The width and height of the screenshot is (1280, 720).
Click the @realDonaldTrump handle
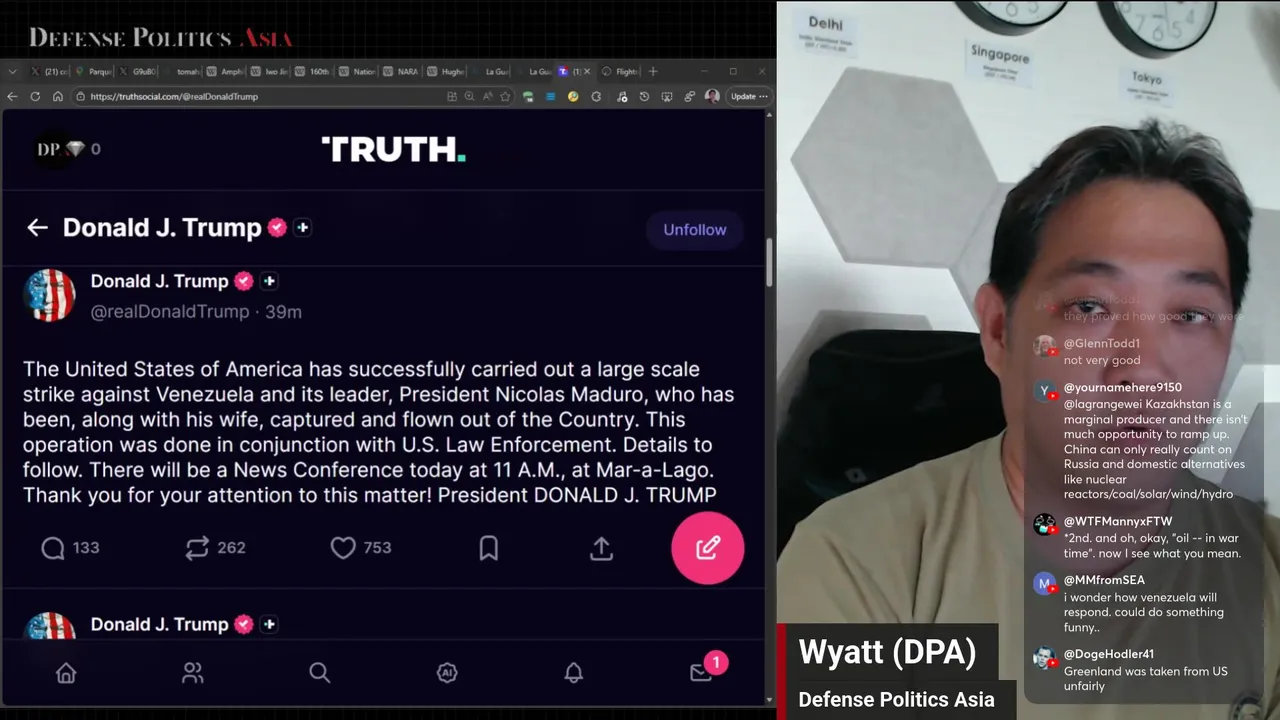pos(170,311)
